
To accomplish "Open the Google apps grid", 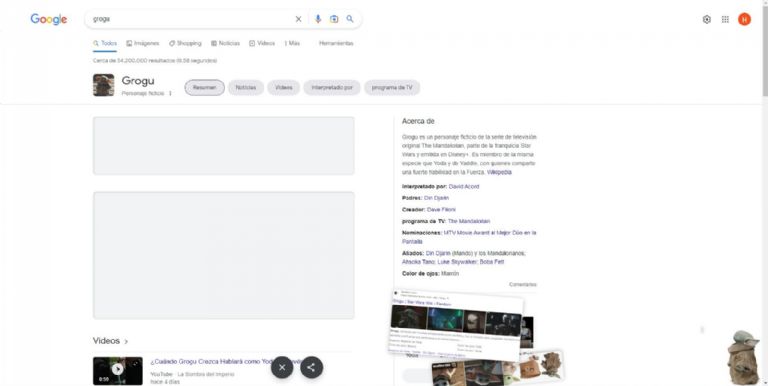I will tap(725, 19).
